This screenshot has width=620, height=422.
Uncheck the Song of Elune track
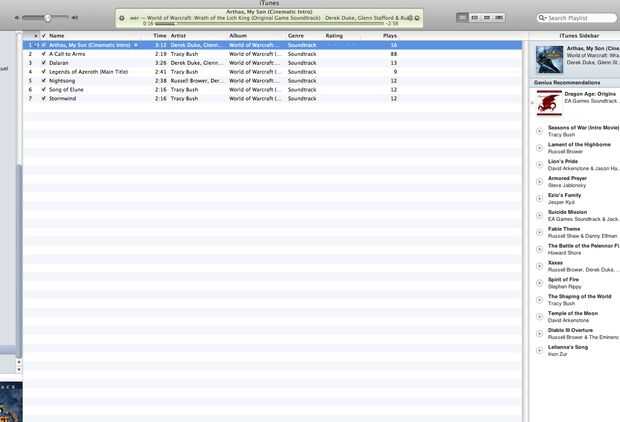[43, 89]
